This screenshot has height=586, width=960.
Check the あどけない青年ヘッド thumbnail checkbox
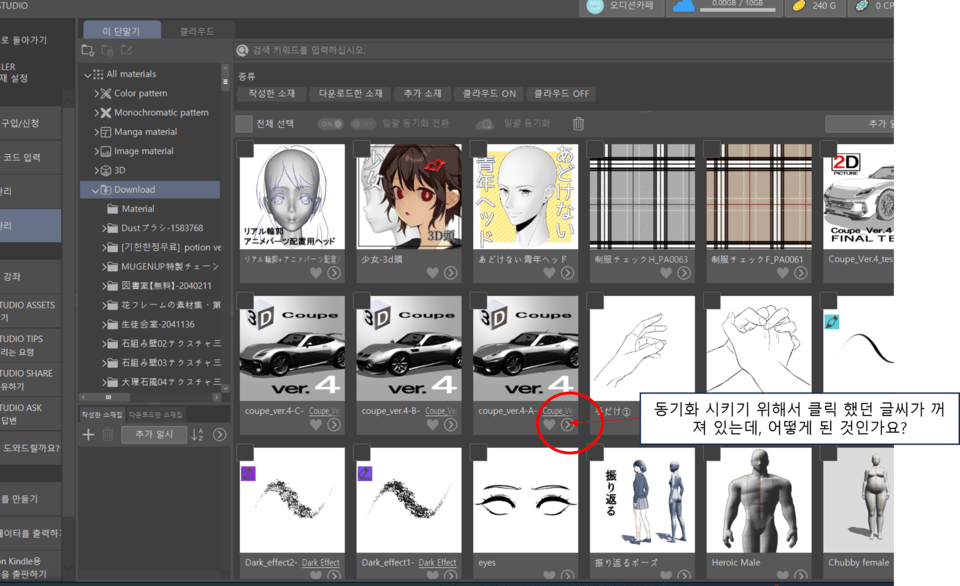tap(478, 148)
